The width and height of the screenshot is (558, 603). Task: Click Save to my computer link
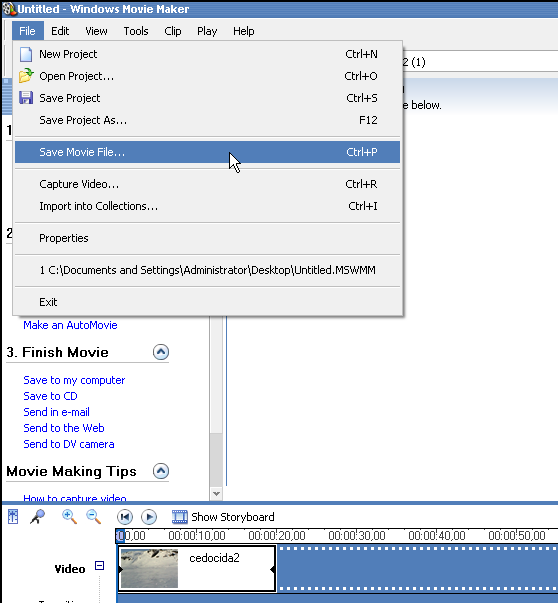pos(74,380)
